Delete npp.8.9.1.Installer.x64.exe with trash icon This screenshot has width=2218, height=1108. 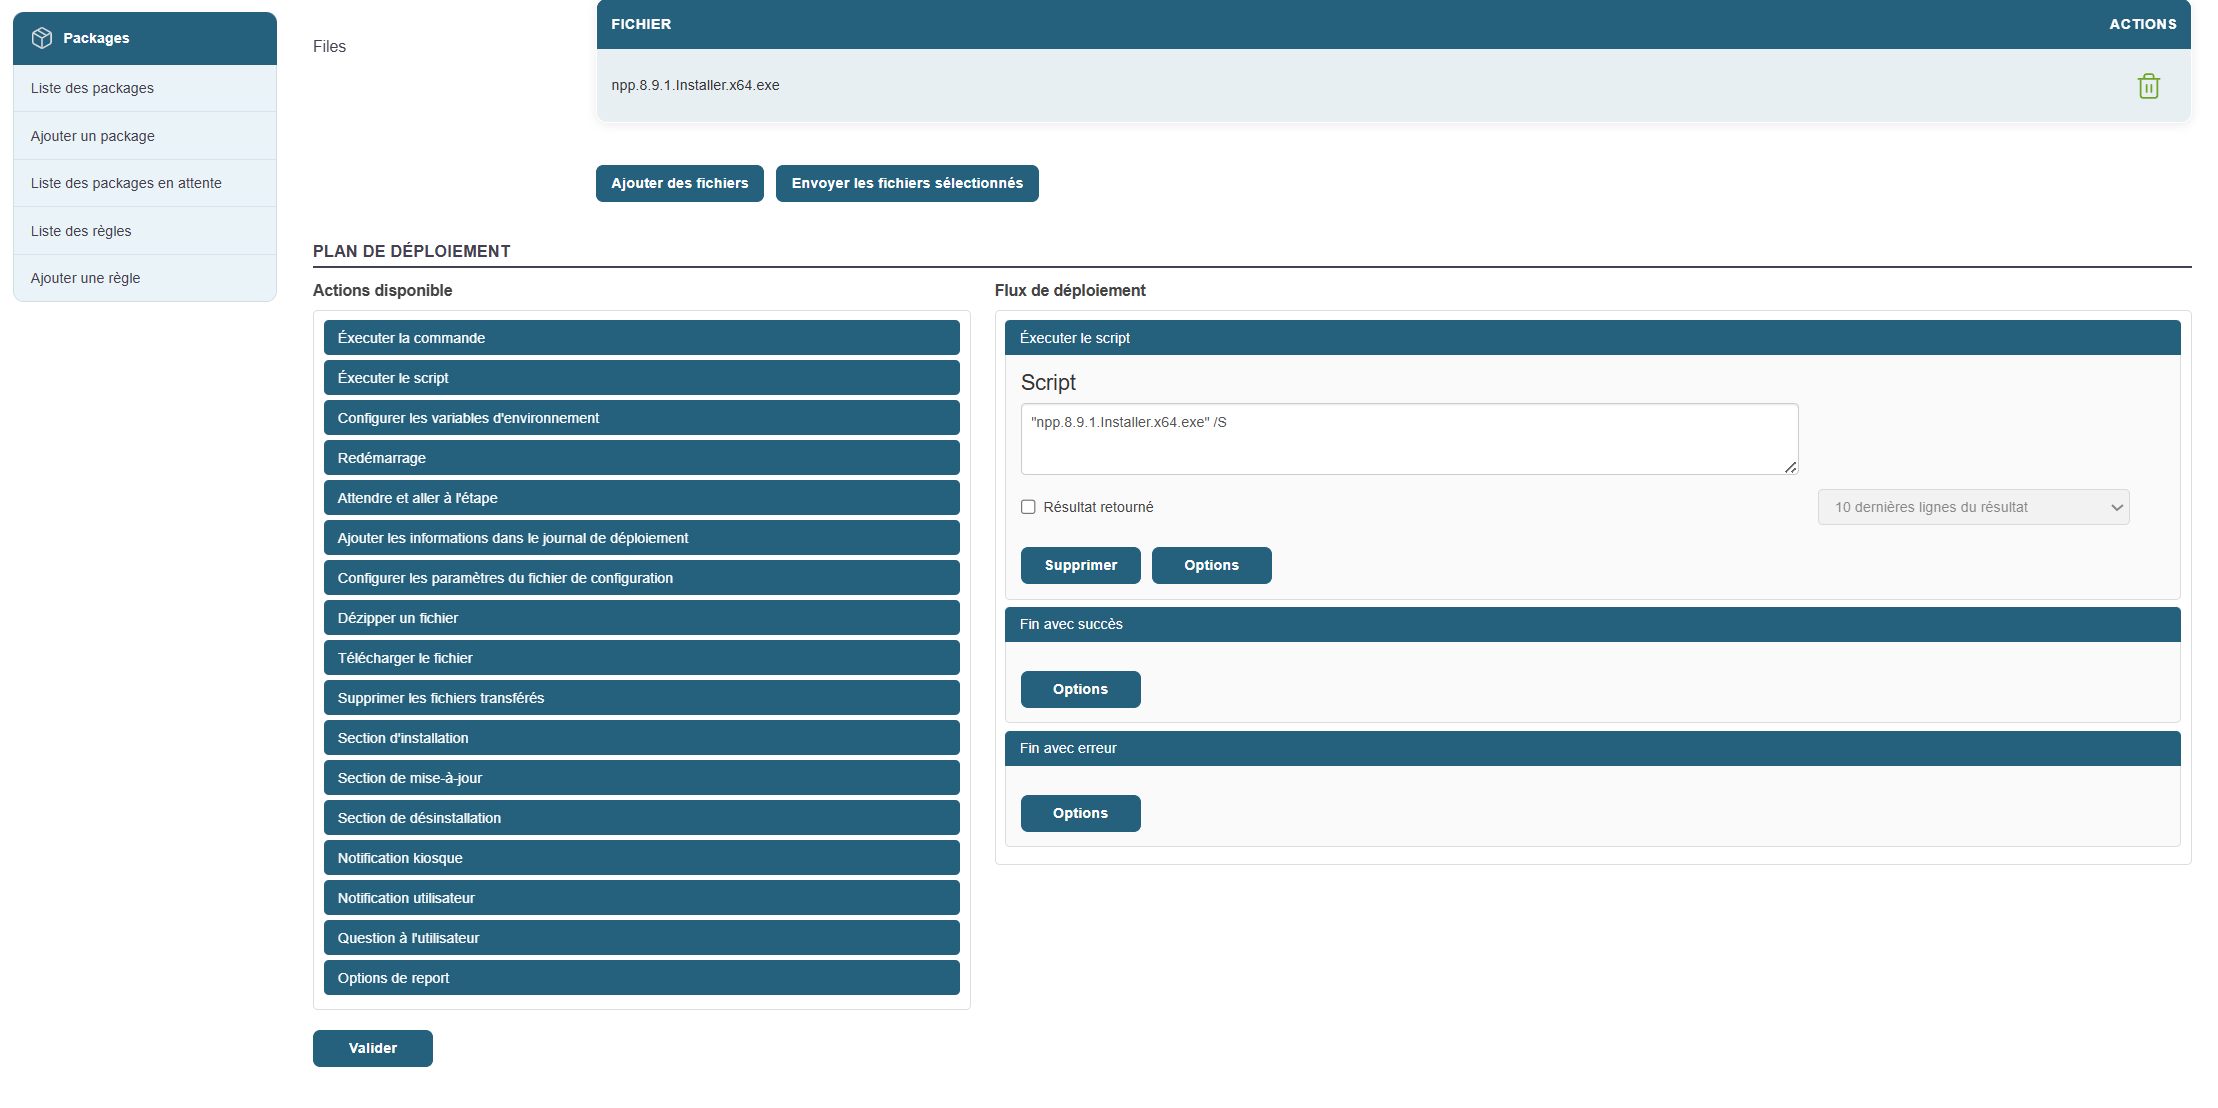(2148, 86)
